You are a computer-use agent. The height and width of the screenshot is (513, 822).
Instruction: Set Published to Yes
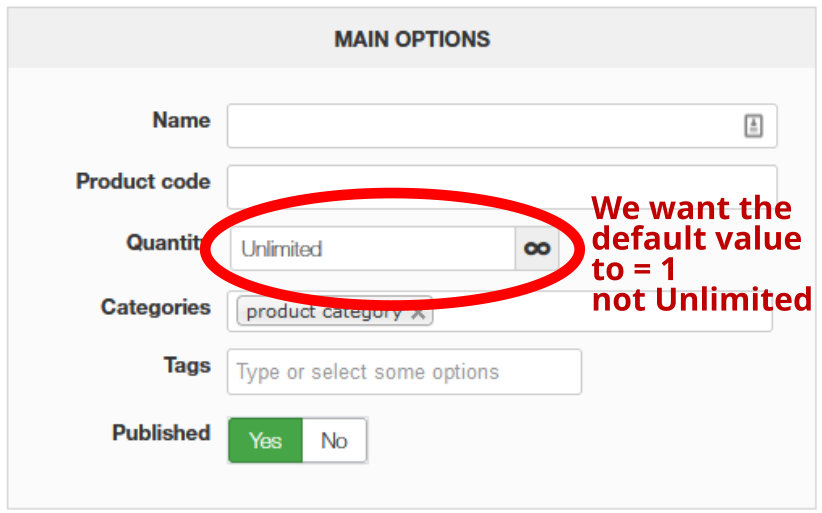[x=265, y=440]
